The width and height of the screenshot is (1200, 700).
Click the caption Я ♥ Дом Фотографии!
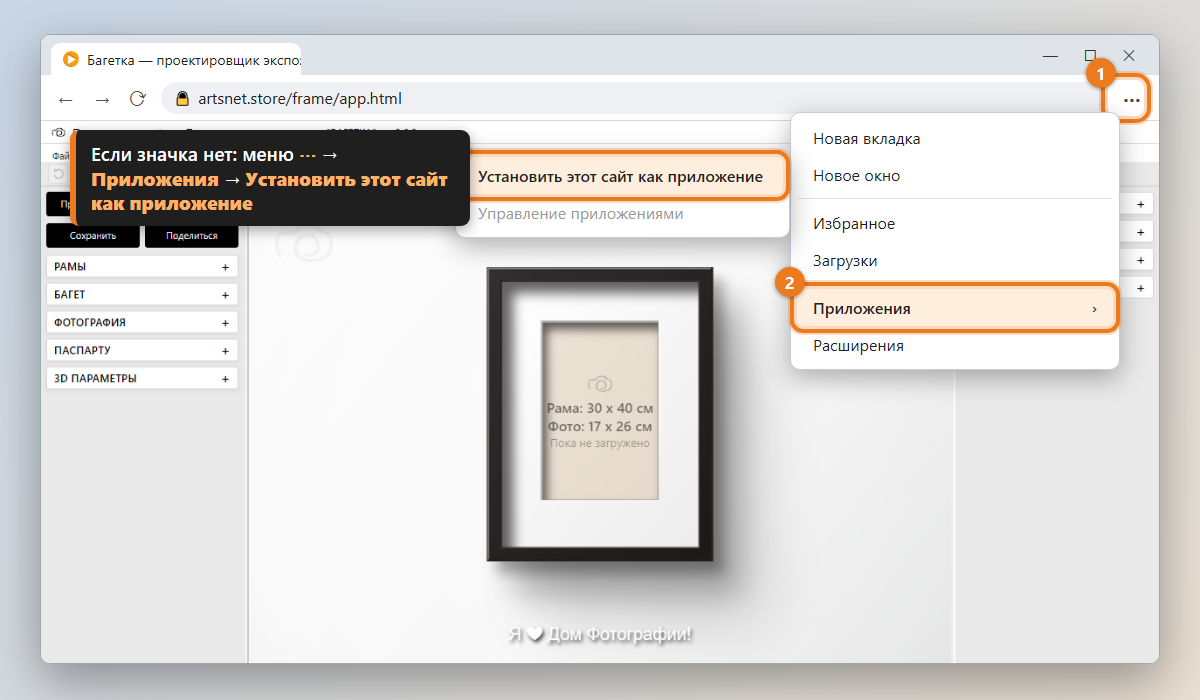600,634
